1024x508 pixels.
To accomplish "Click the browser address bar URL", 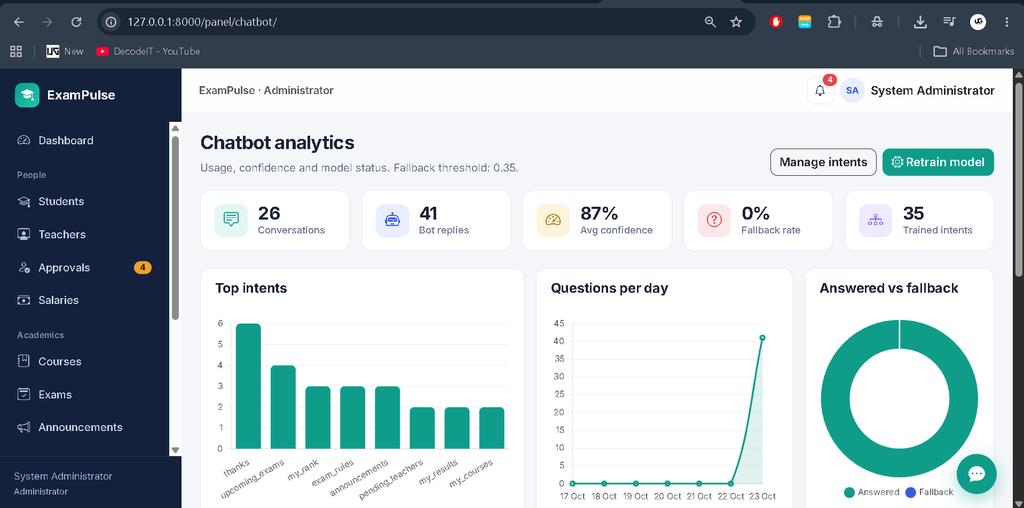I will click(202, 22).
